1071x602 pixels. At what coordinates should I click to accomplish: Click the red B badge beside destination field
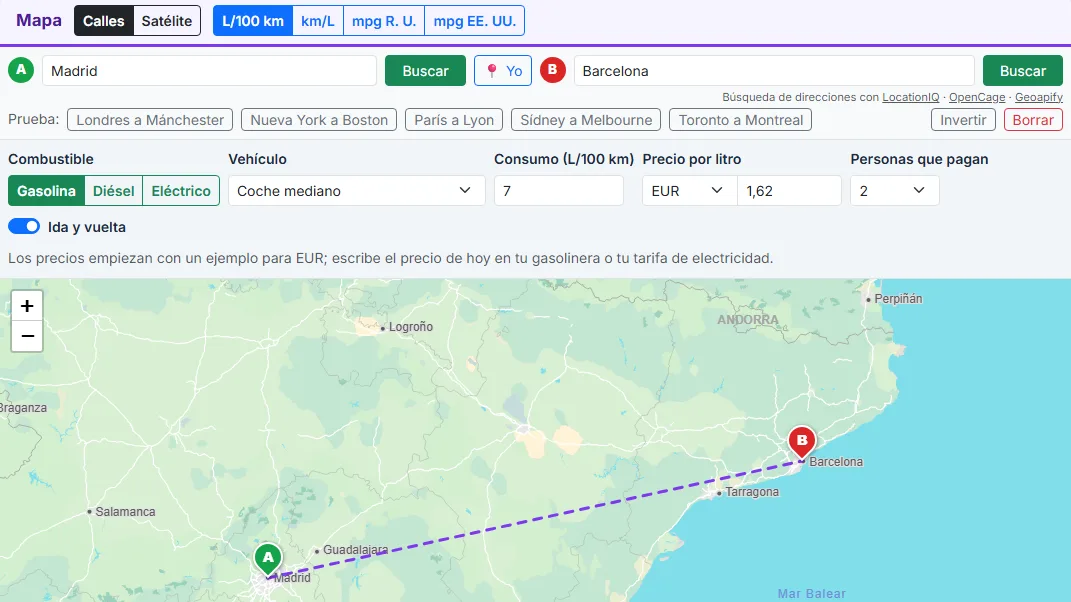[x=553, y=70]
